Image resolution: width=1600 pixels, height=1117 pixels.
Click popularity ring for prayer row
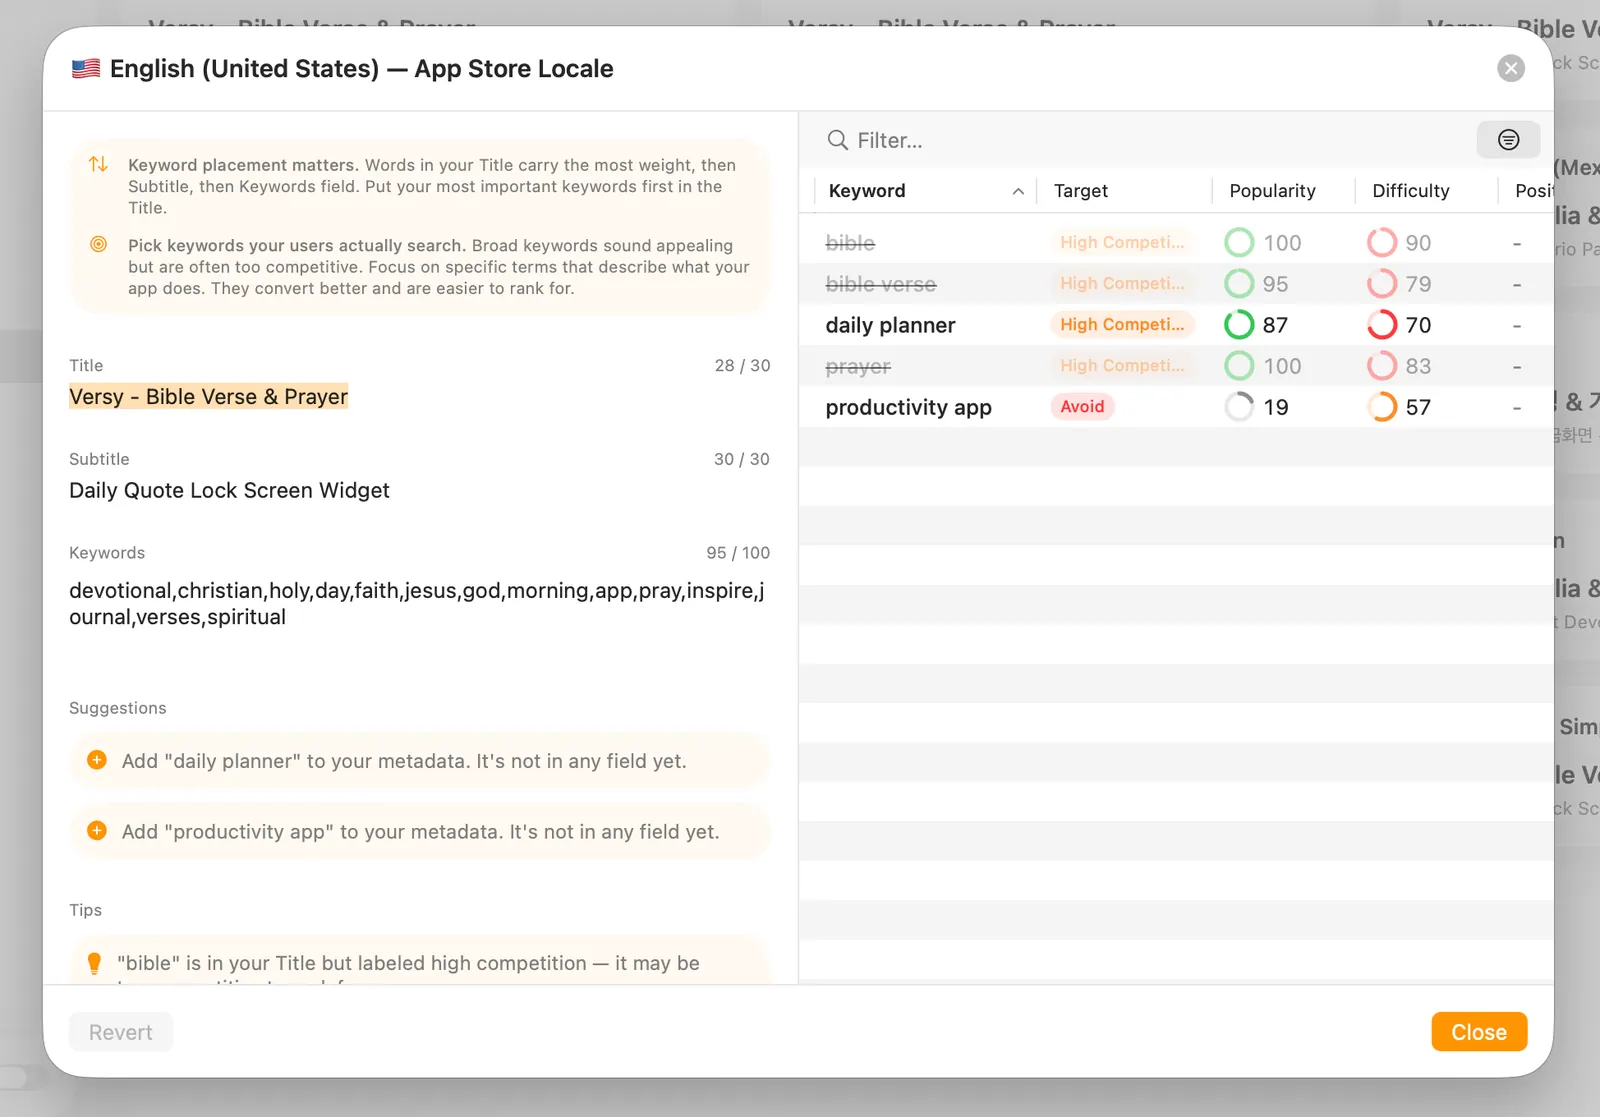point(1239,366)
